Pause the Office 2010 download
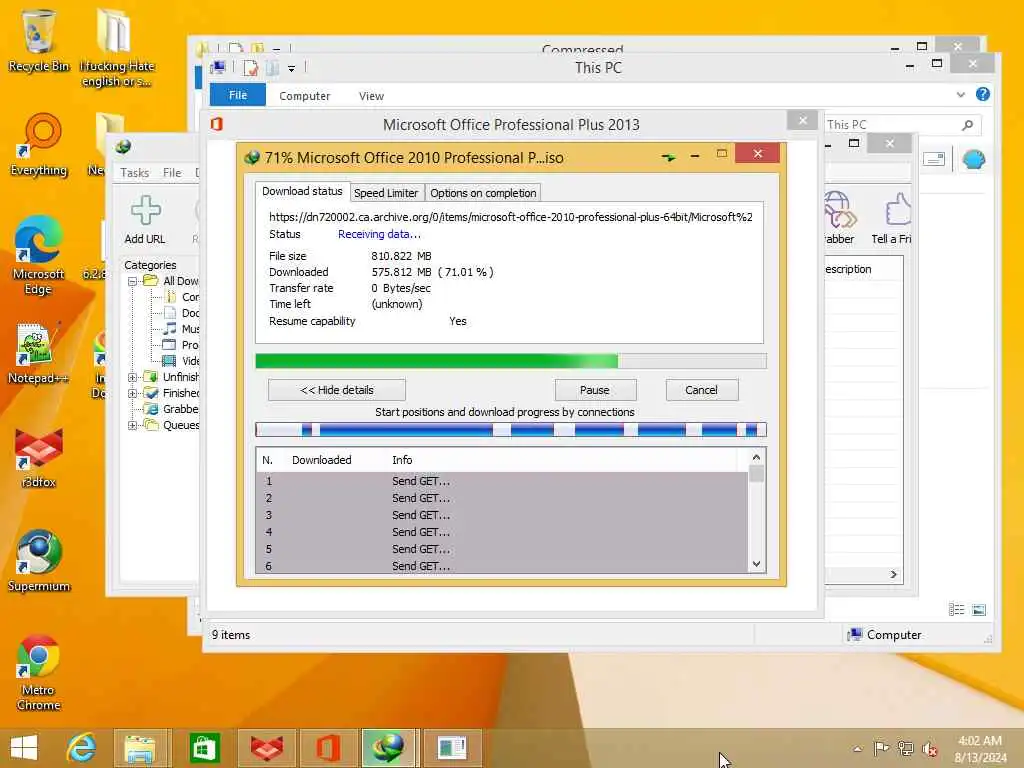Image resolution: width=1024 pixels, height=768 pixels. point(595,390)
